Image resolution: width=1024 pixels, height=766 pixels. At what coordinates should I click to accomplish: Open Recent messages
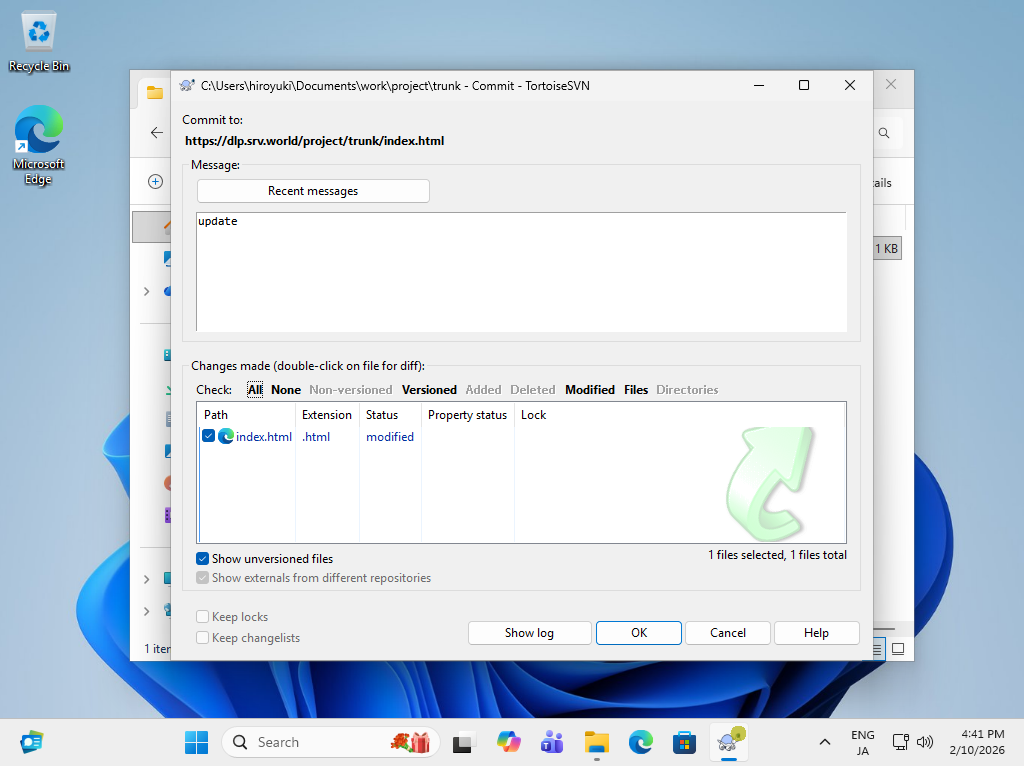click(x=313, y=191)
